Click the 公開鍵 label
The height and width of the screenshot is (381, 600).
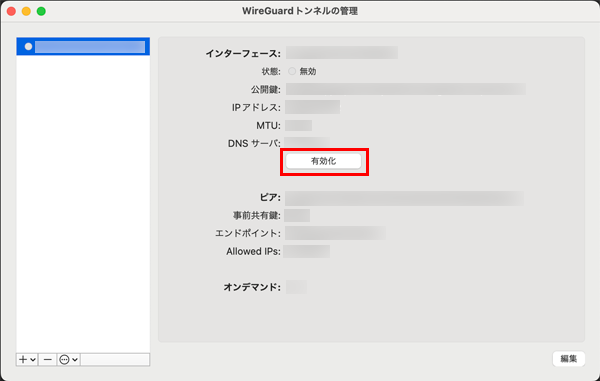coord(266,90)
